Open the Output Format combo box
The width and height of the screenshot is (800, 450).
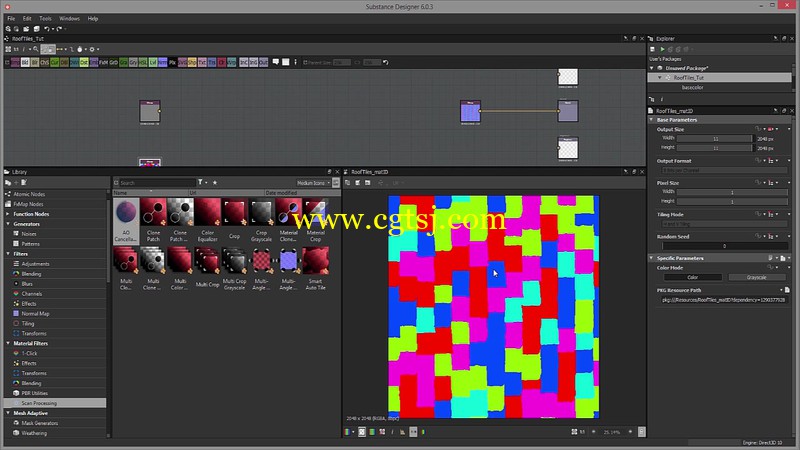(724, 170)
